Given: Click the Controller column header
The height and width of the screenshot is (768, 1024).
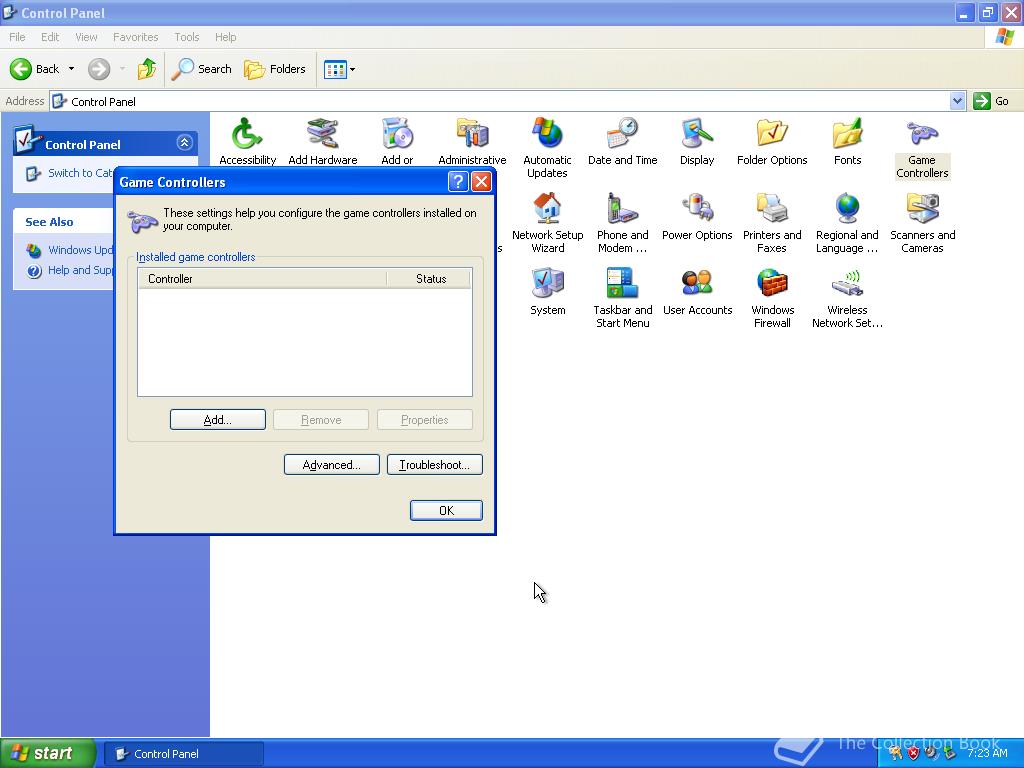Looking at the screenshot, I should point(263,279).
